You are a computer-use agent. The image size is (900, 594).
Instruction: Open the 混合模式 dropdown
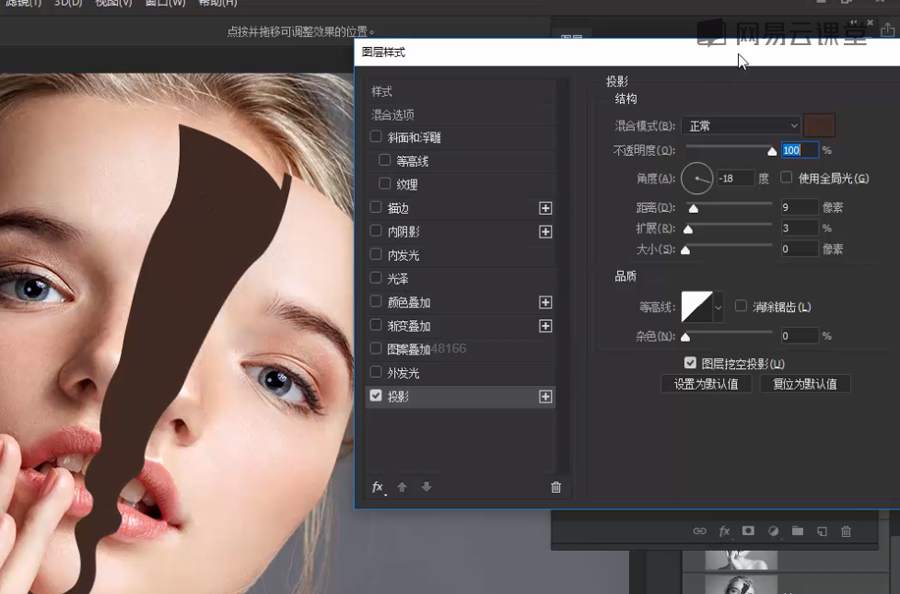(x=741, y=126)
